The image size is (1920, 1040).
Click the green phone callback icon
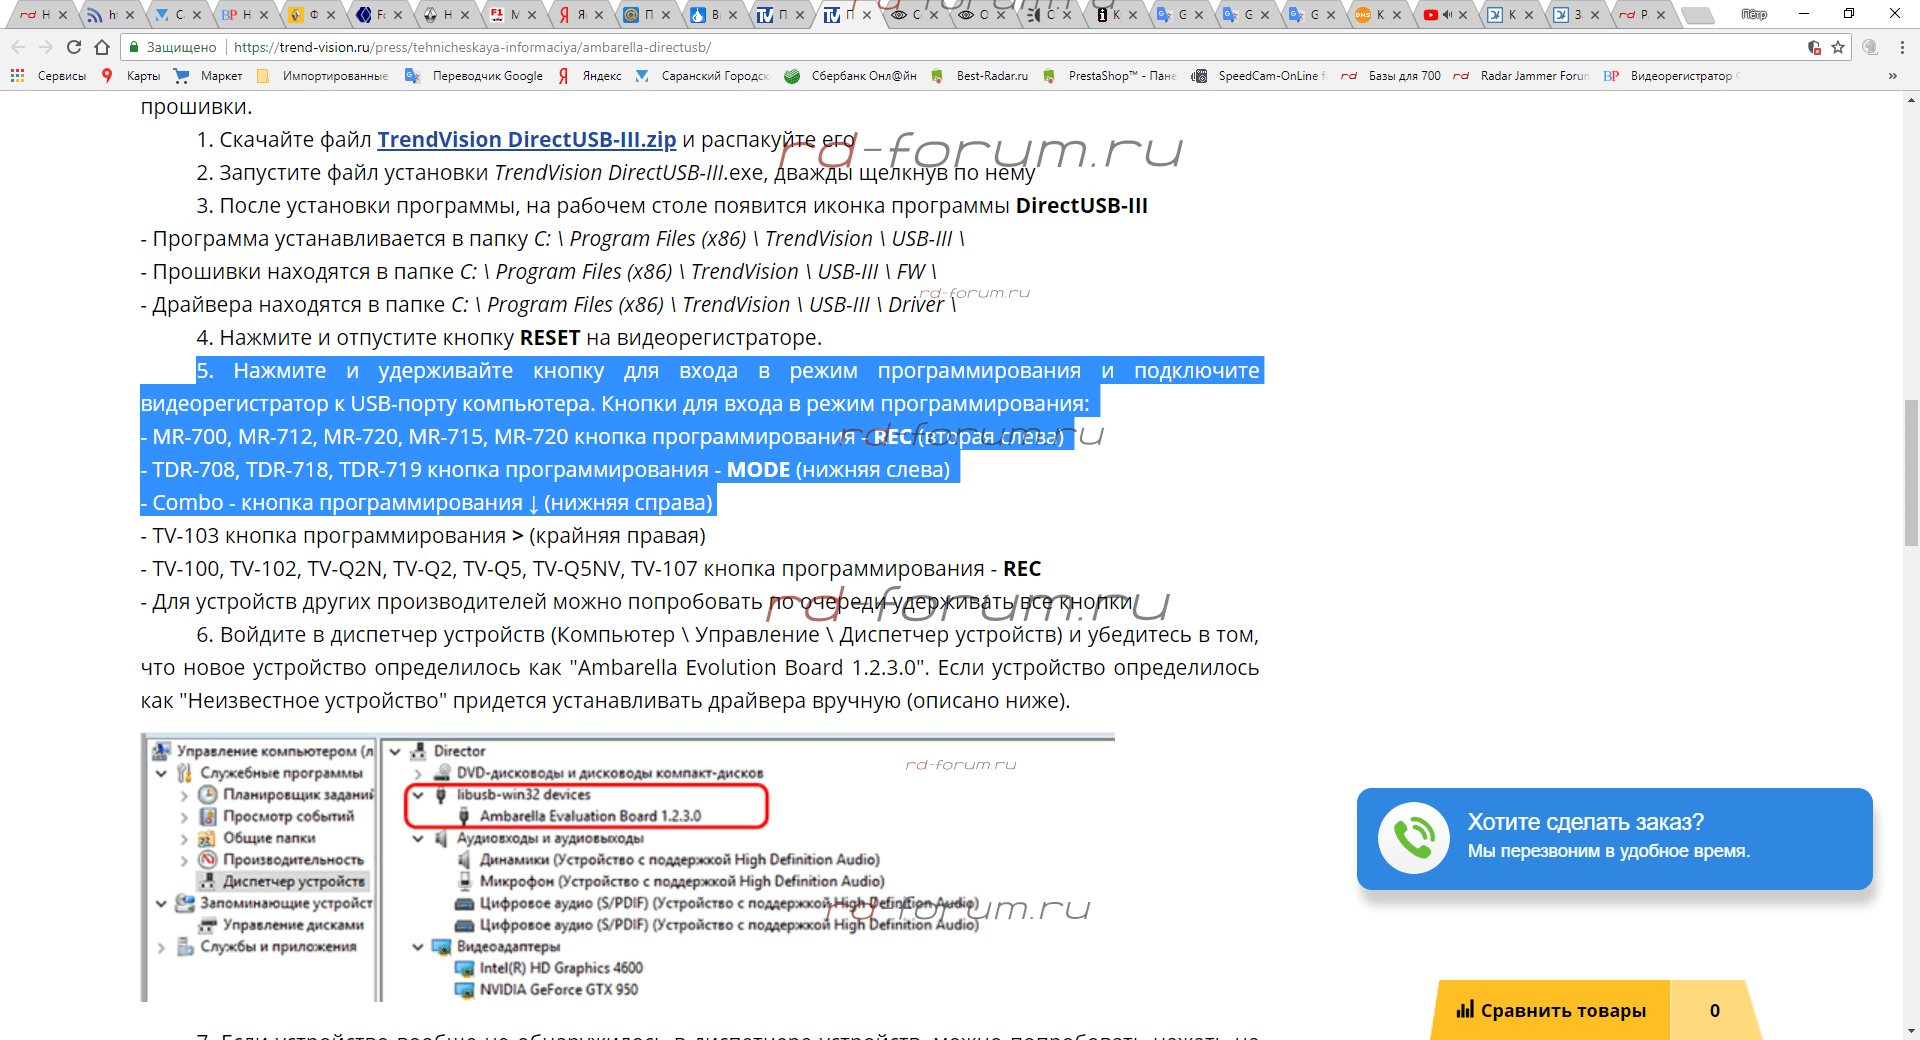1413,838
